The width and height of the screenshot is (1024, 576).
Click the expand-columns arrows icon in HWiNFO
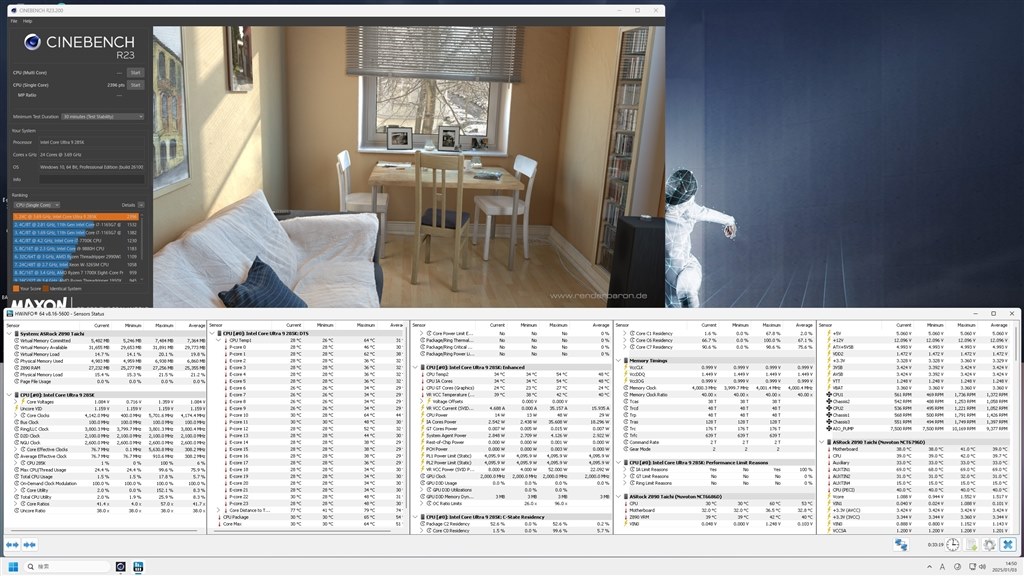12,545
